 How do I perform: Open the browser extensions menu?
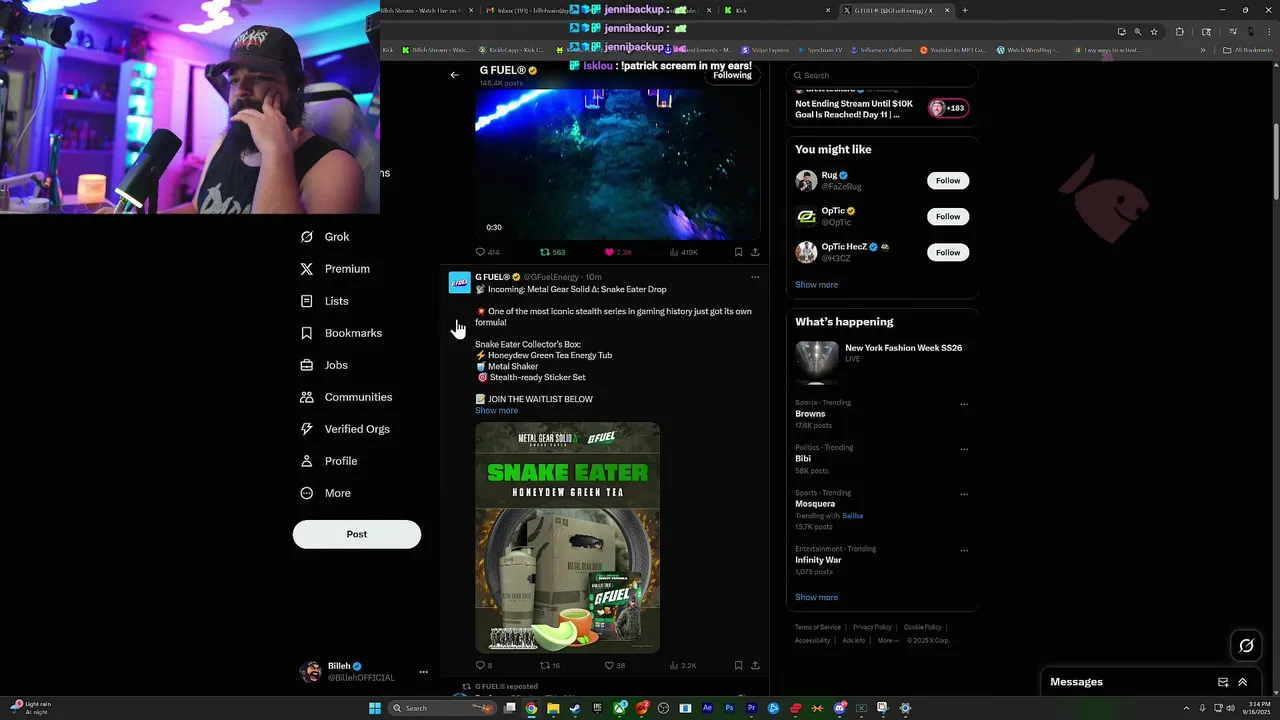tap(1179, 32)
